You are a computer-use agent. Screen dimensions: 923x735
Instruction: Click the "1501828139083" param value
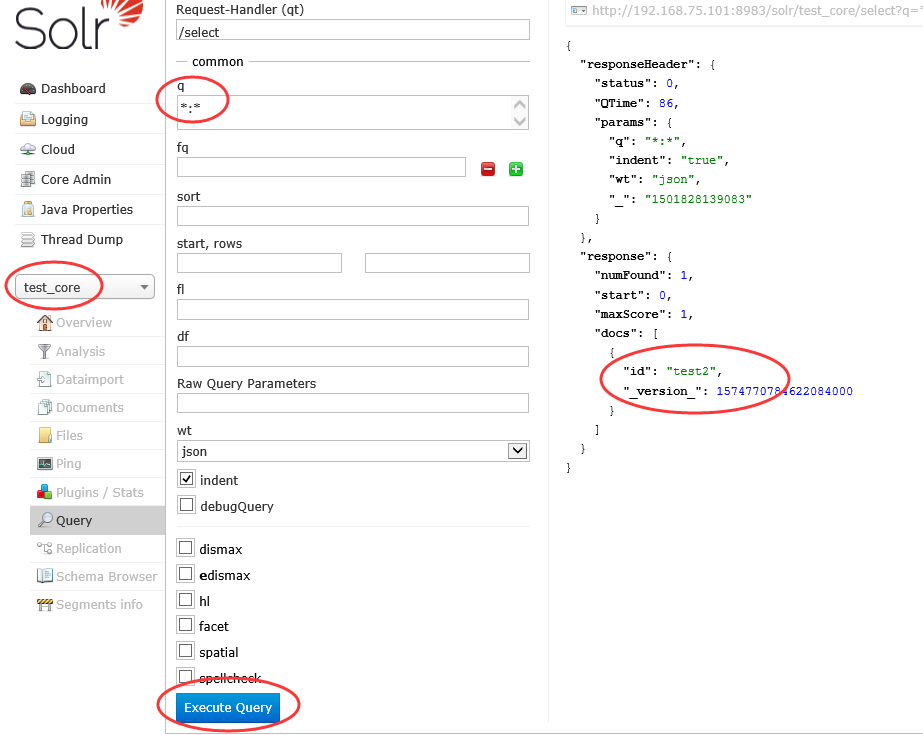(698, 199)
